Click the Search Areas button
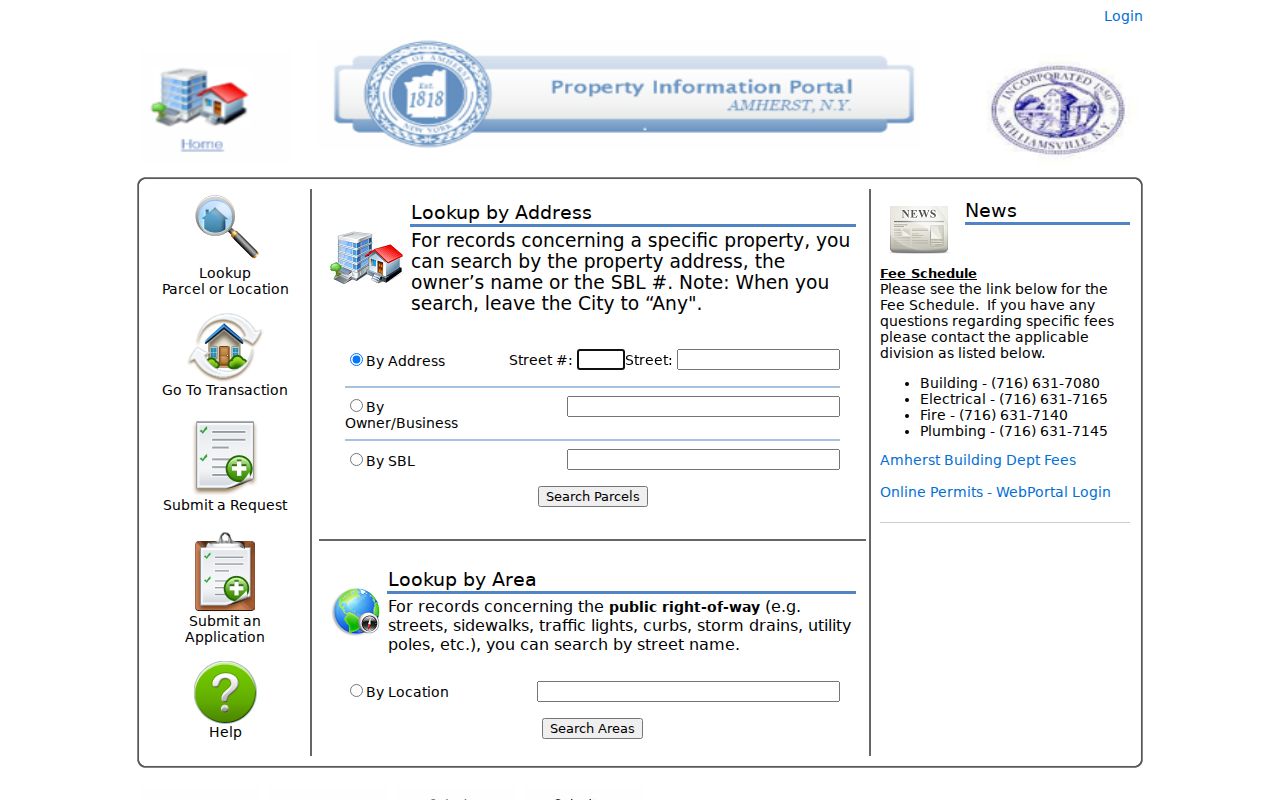Viewport: 1280px width, 800px height. (592, 728)
